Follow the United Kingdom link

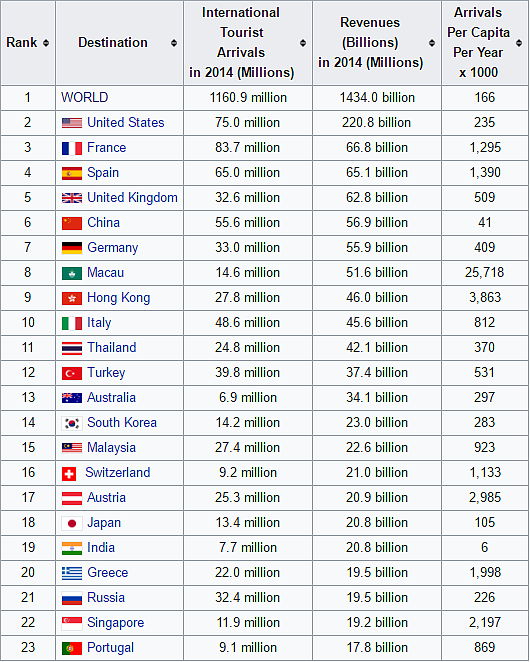(132, 198)
